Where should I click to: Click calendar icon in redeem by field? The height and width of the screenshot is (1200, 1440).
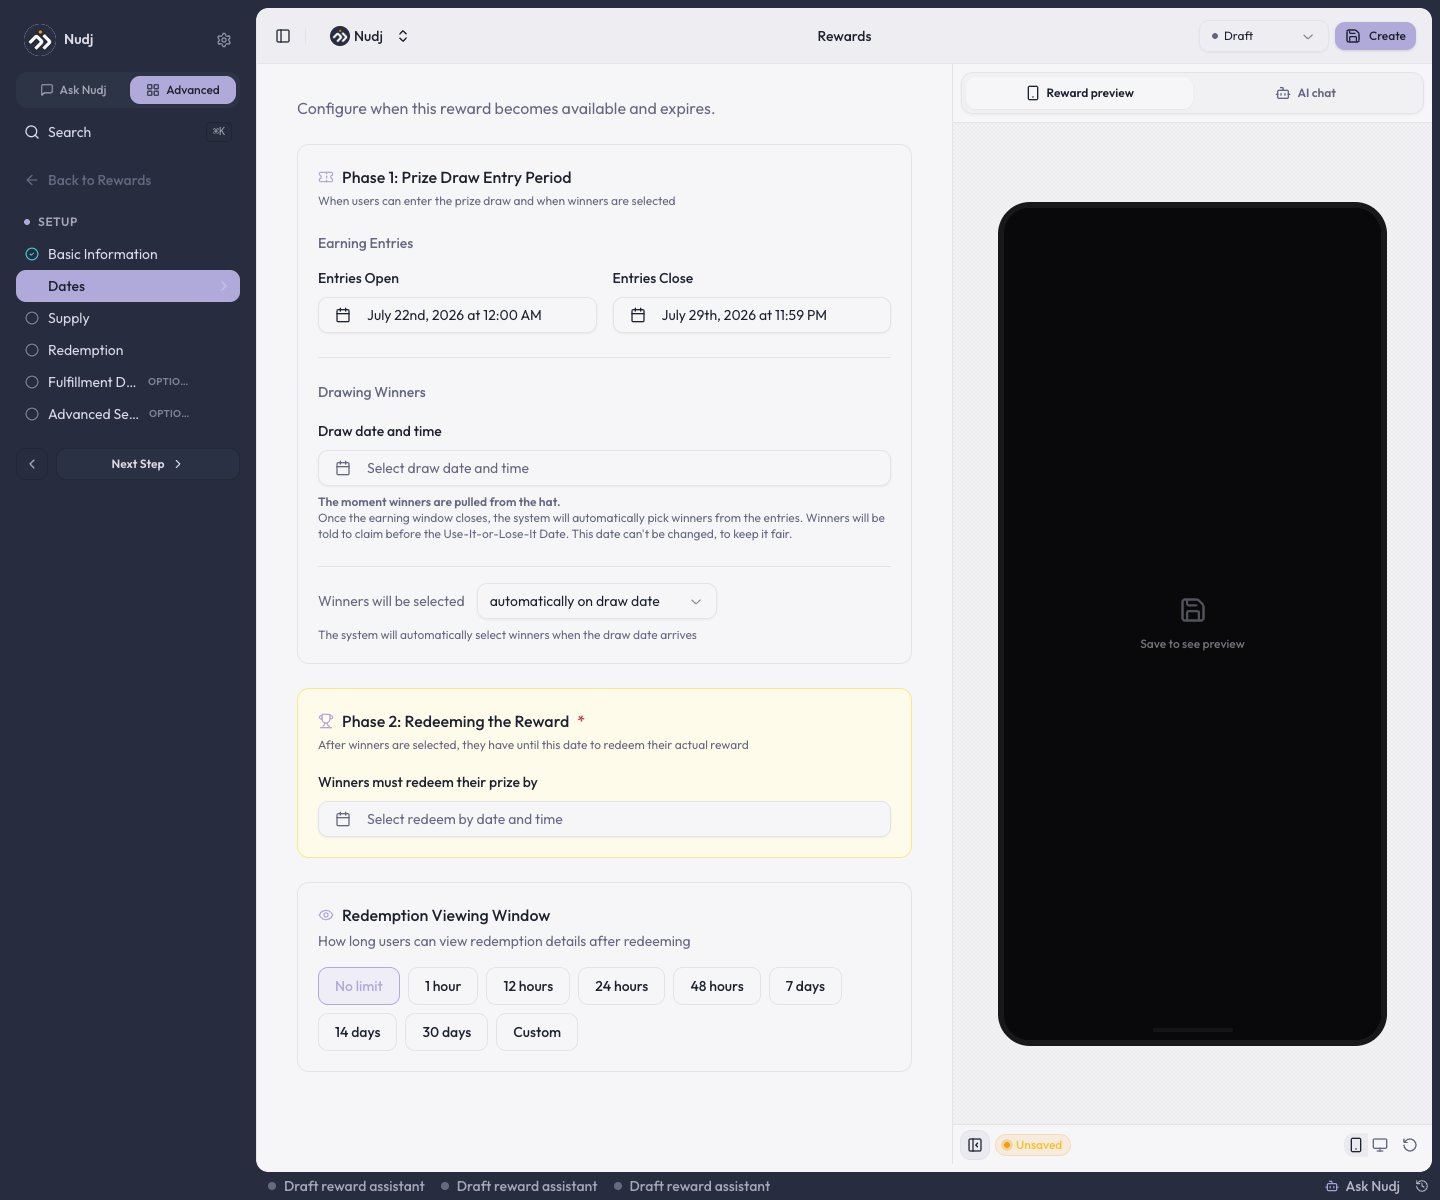343,819
